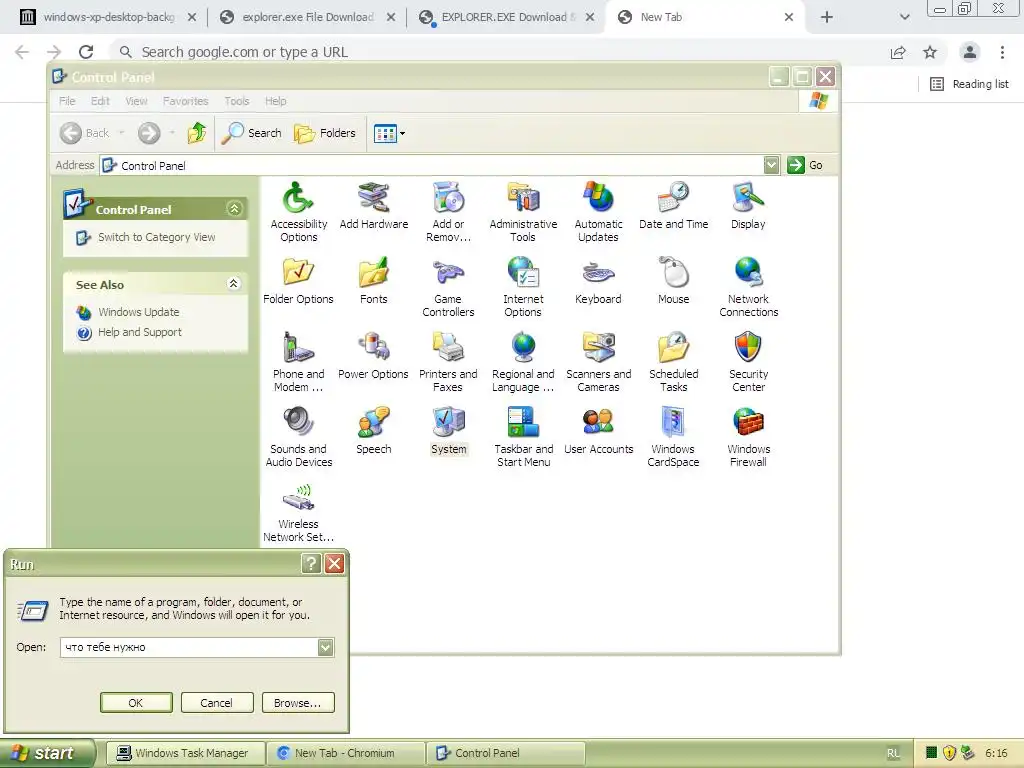1024x768 pixels.
Task: Open Accessibility Options applet
Action: 298,212
